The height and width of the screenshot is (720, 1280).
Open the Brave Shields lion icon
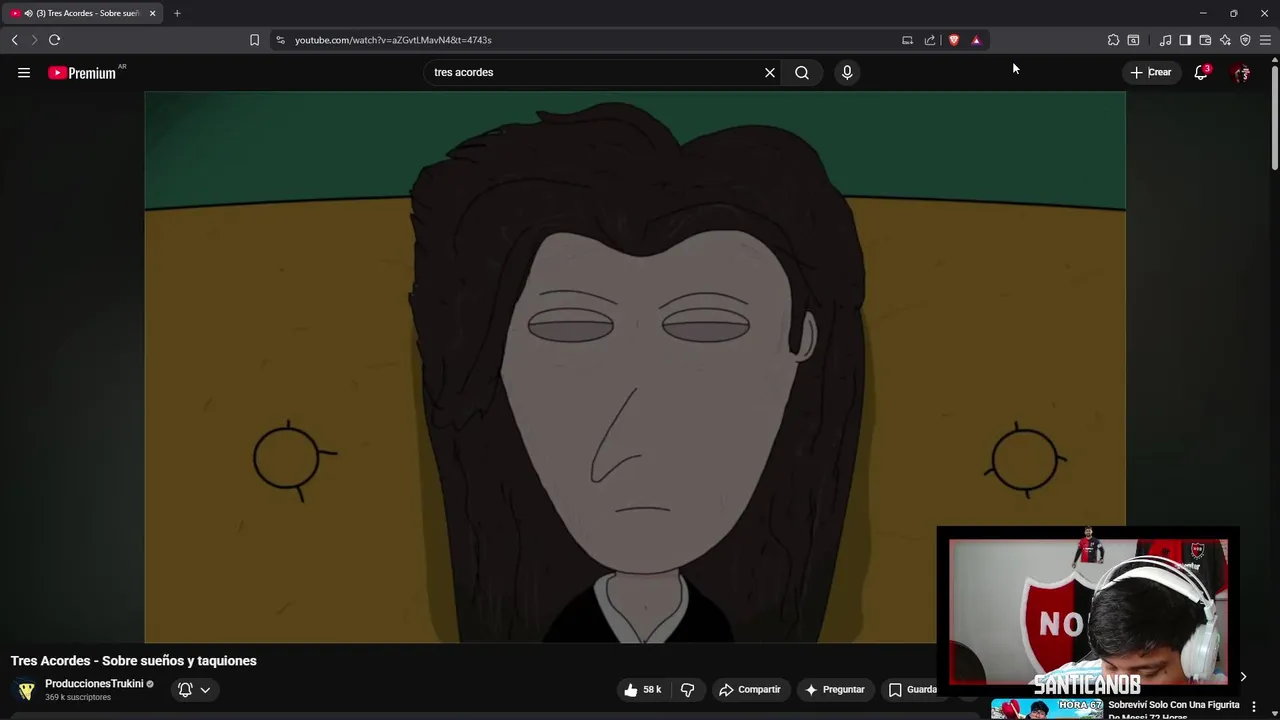(x=954, y=40)
